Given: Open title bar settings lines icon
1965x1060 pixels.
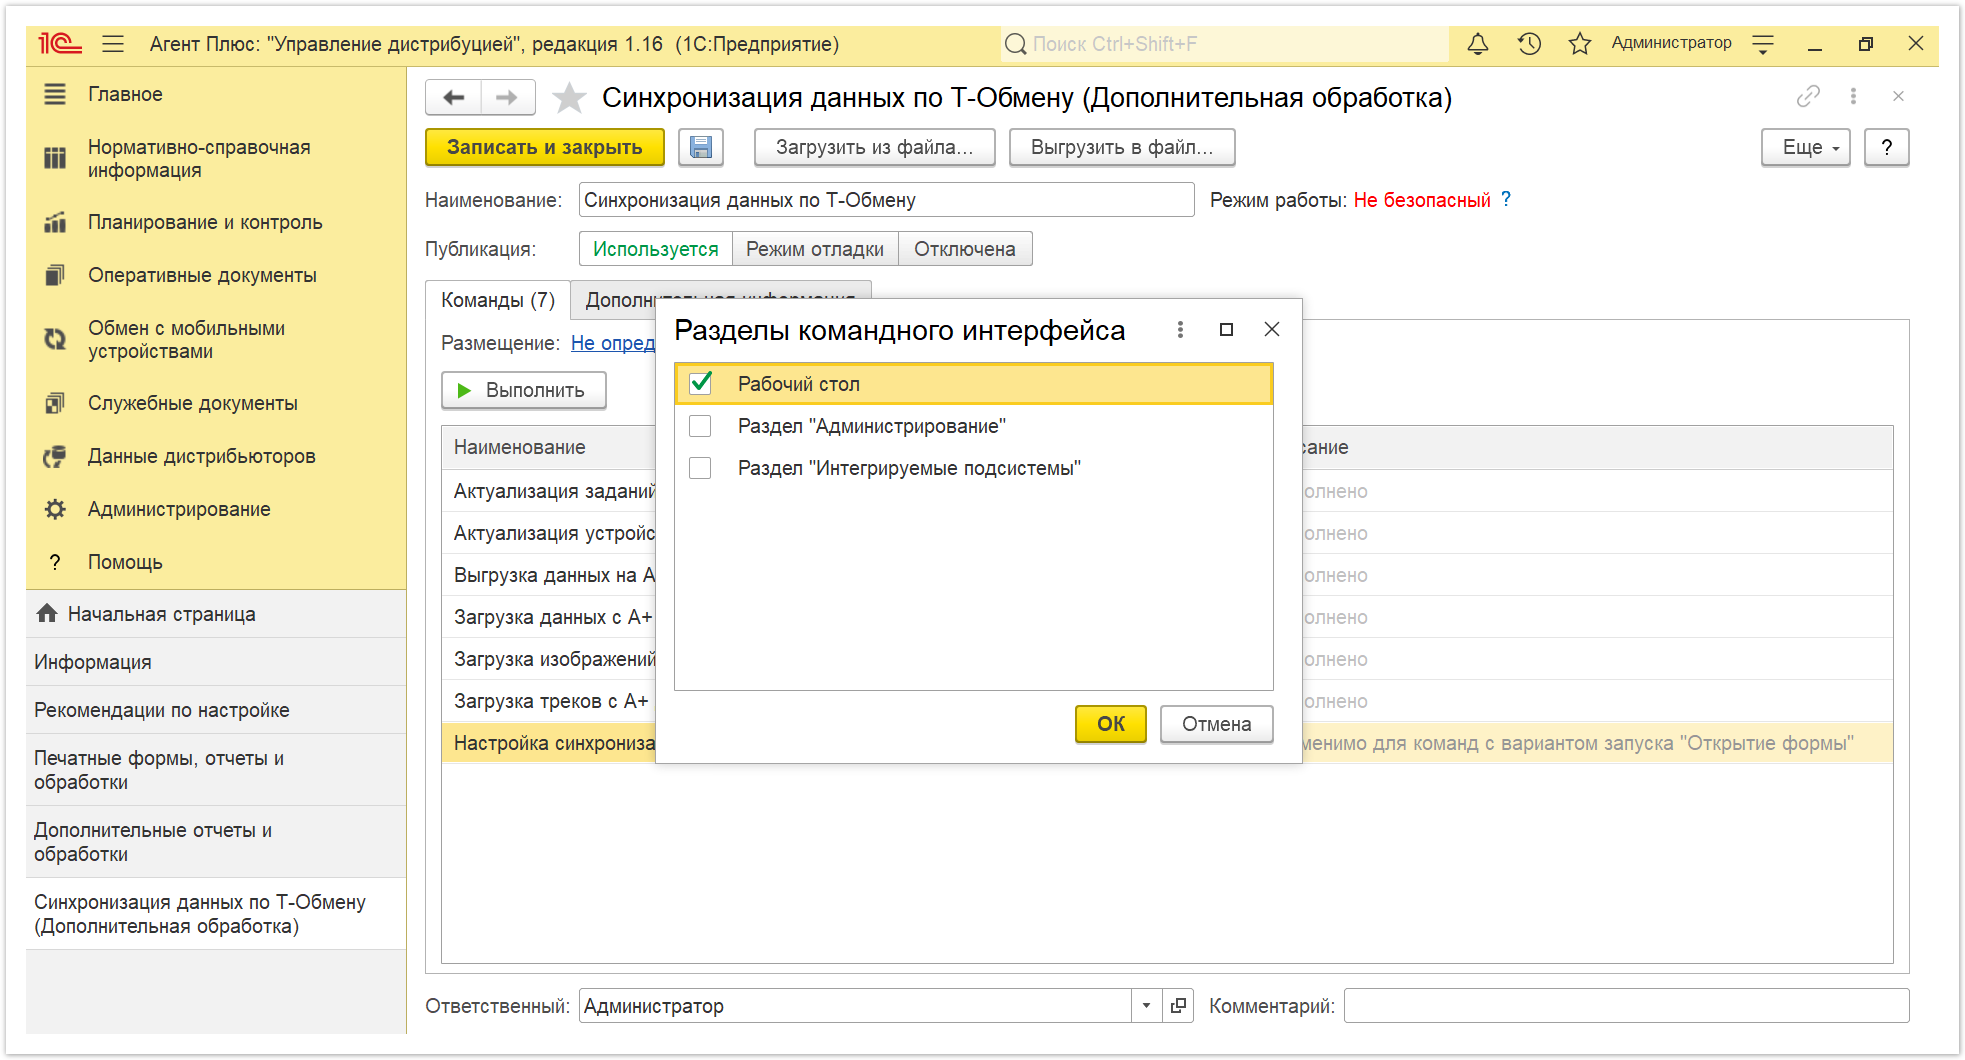Looking at the screenshot, I should (1763, 44).
